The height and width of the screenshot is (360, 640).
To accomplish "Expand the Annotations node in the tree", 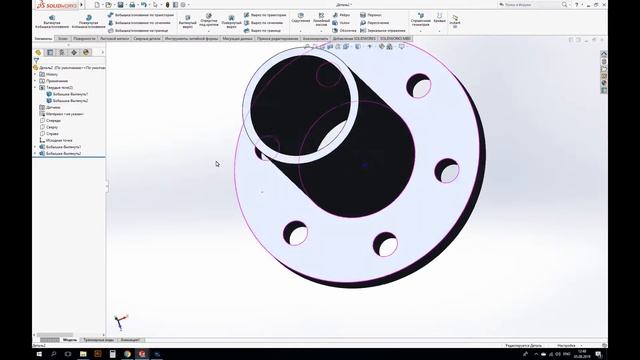I will click(x=35, y=81).
